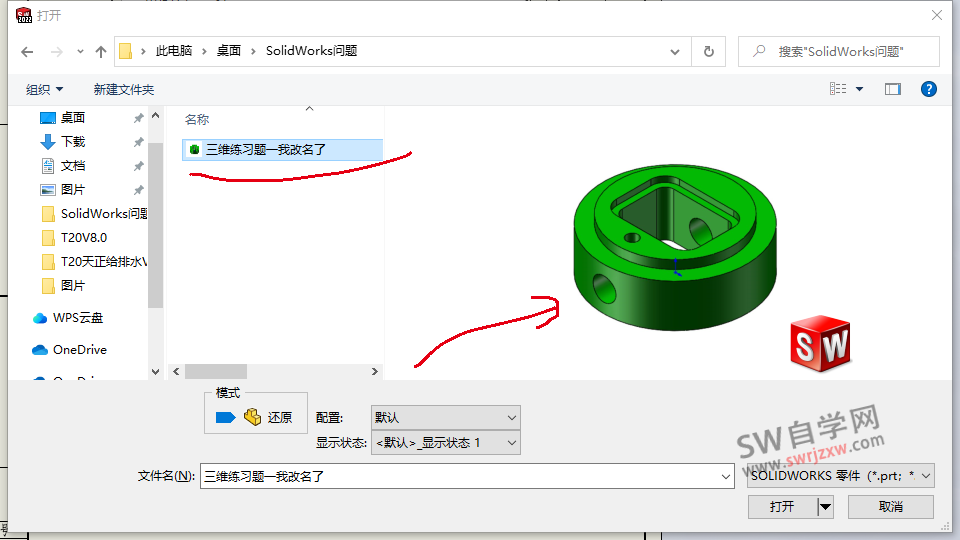Click the pin icon beside 下载

pos(139,142)
